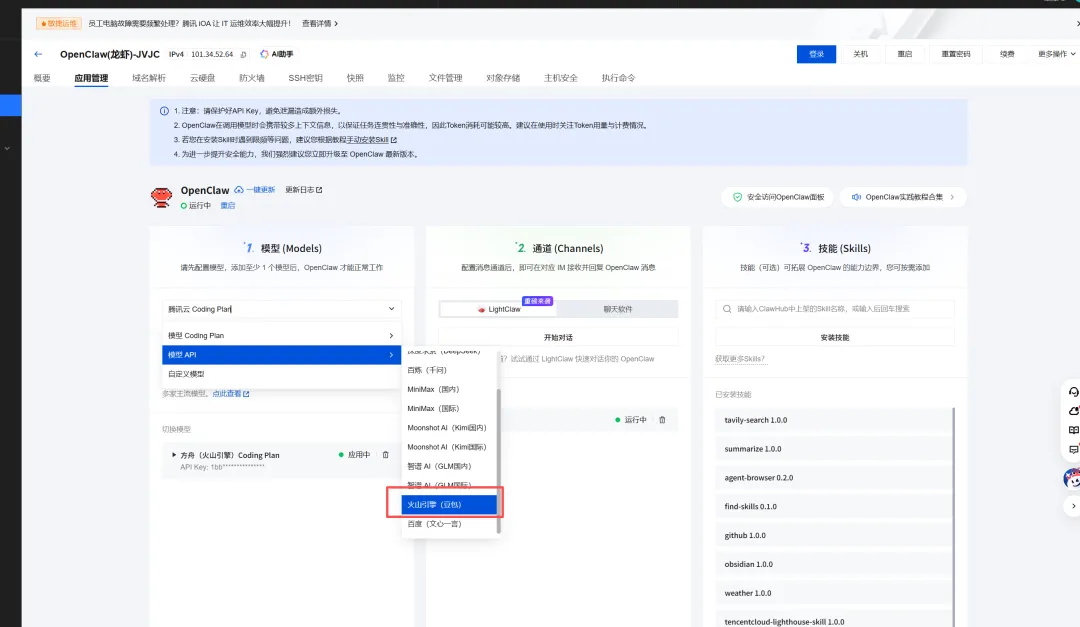Select Moonshot AI（Kimi国际）
The image size is (1080, 627).
(448, 447)
